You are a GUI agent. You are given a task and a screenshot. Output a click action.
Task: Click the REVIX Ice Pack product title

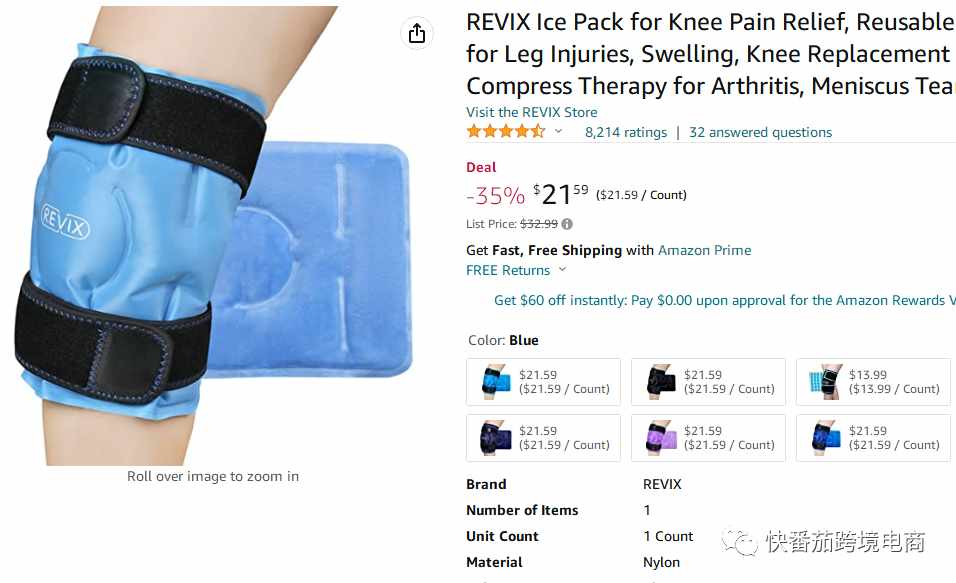coord(710,54)
